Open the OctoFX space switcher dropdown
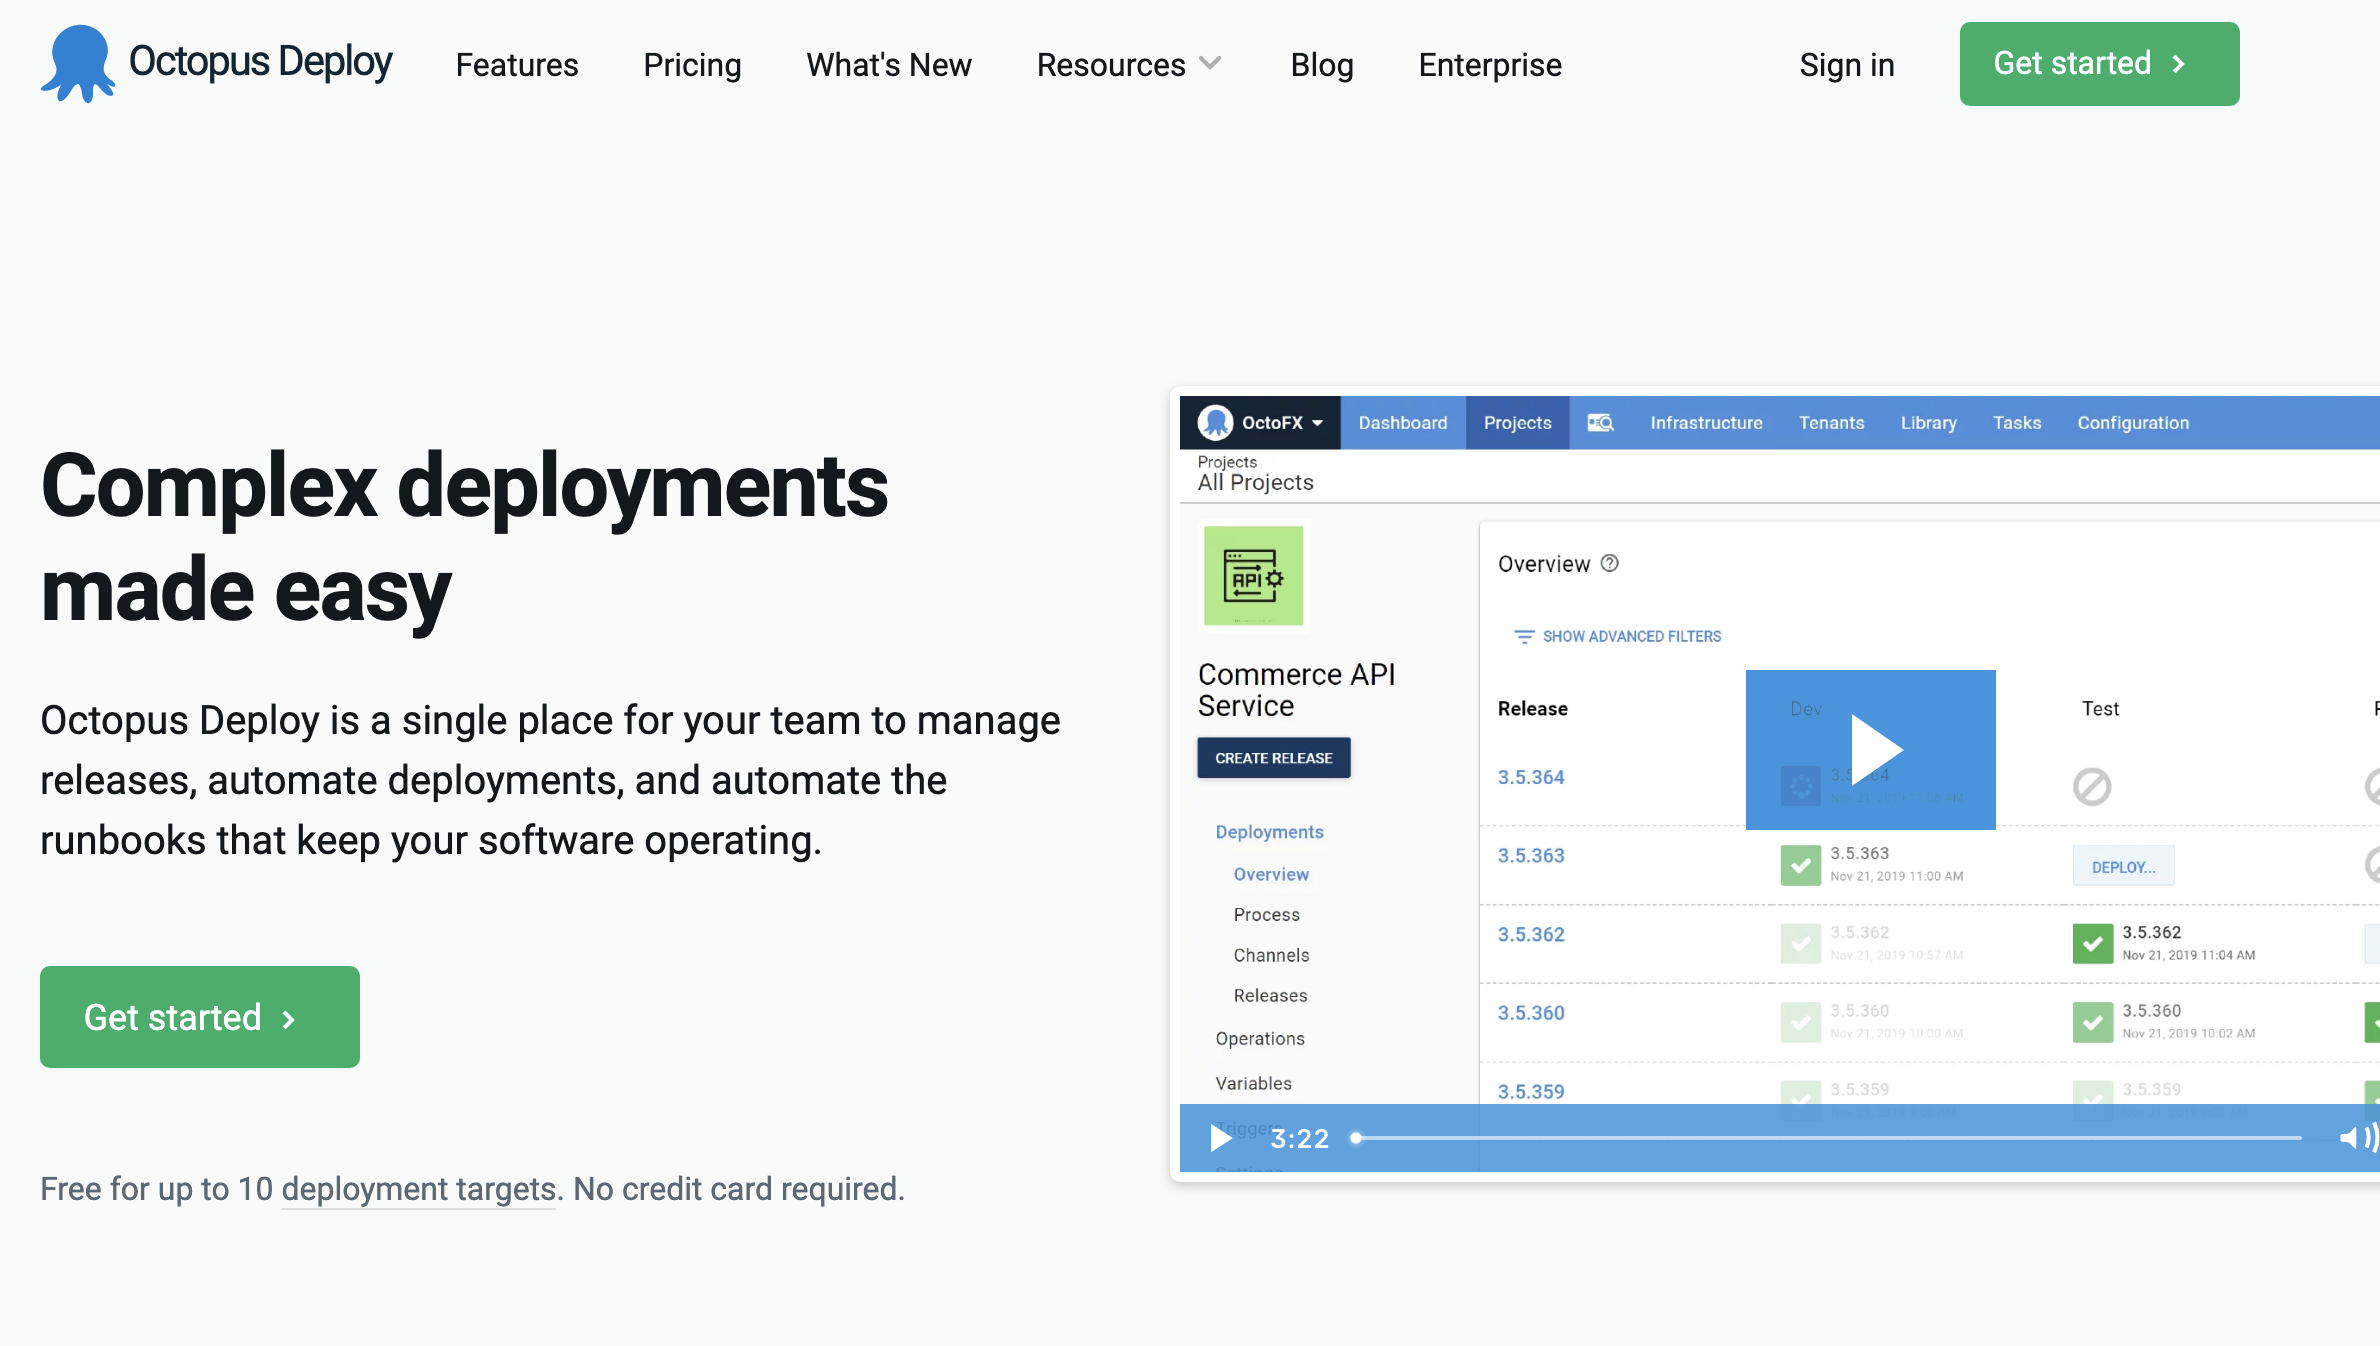 (x=1280, y=423)
